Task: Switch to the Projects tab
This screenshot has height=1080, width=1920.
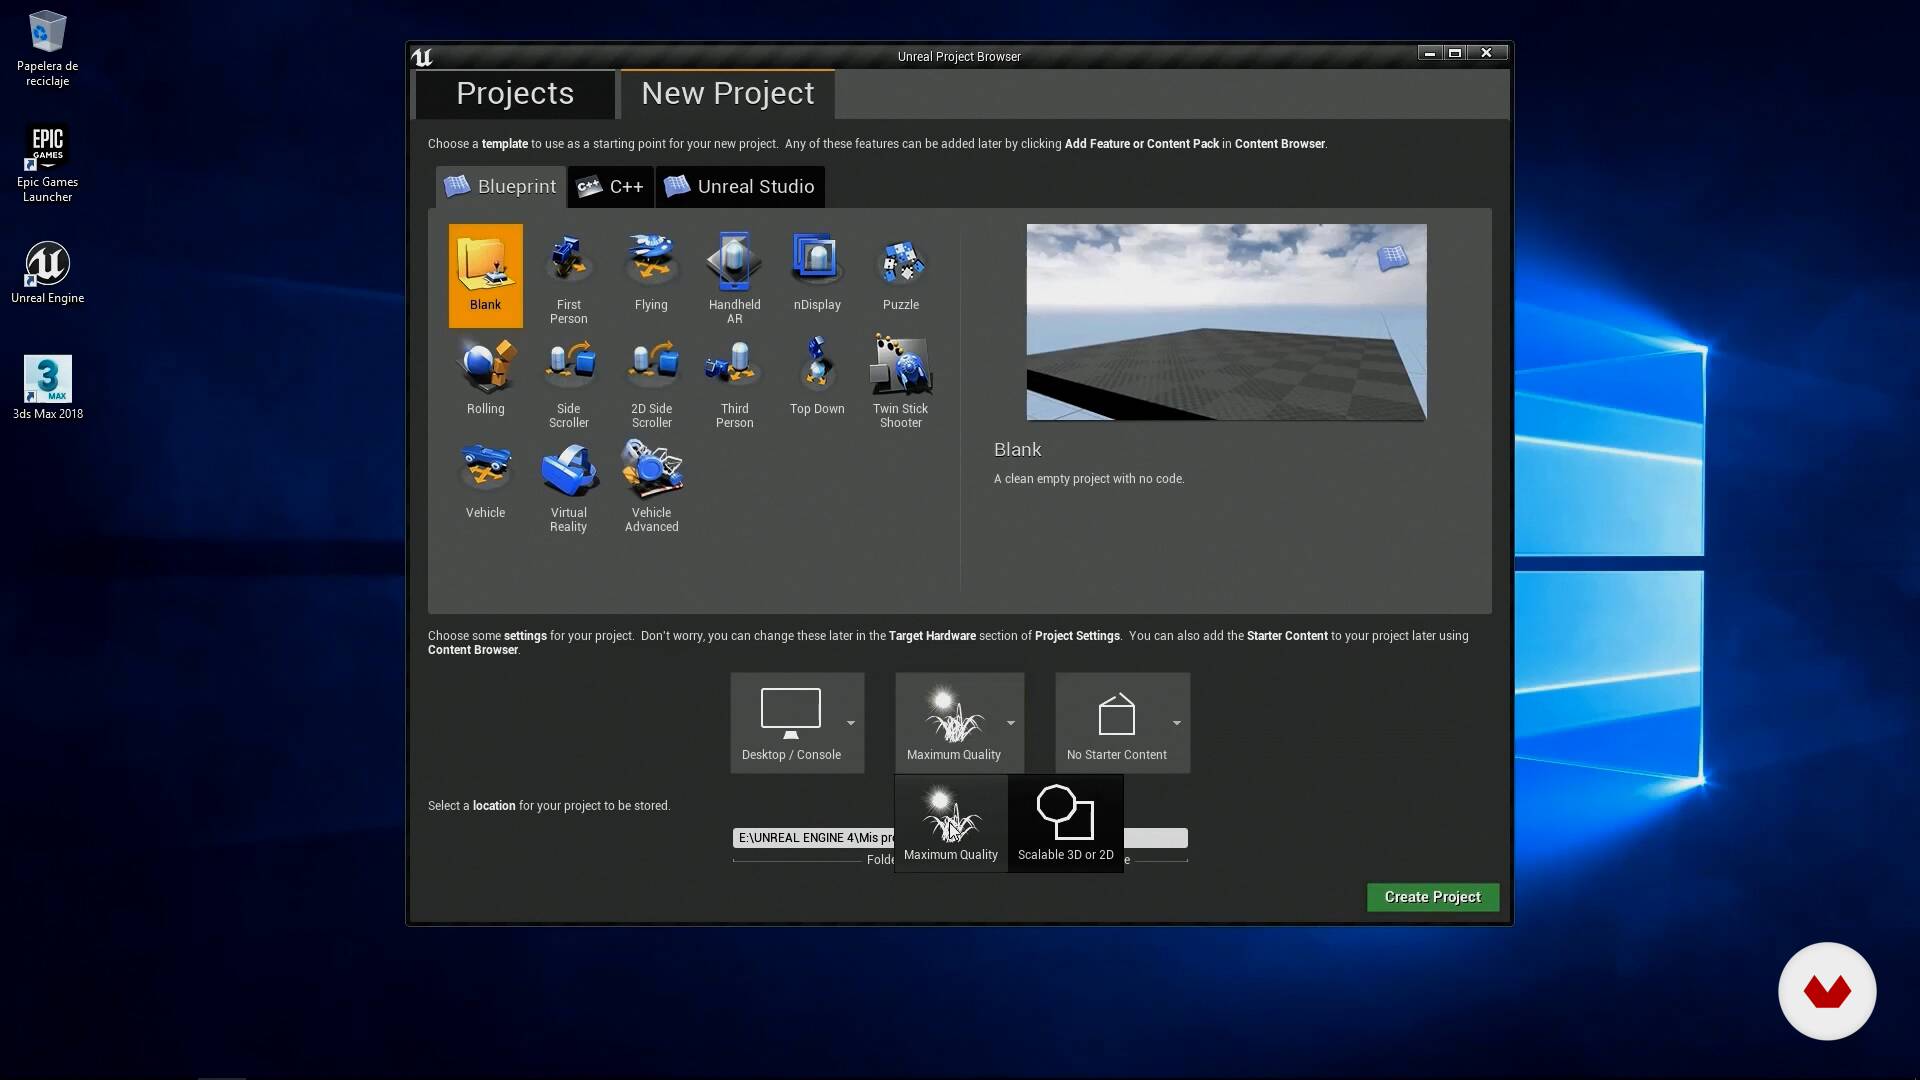Action: tap(515, 93)
